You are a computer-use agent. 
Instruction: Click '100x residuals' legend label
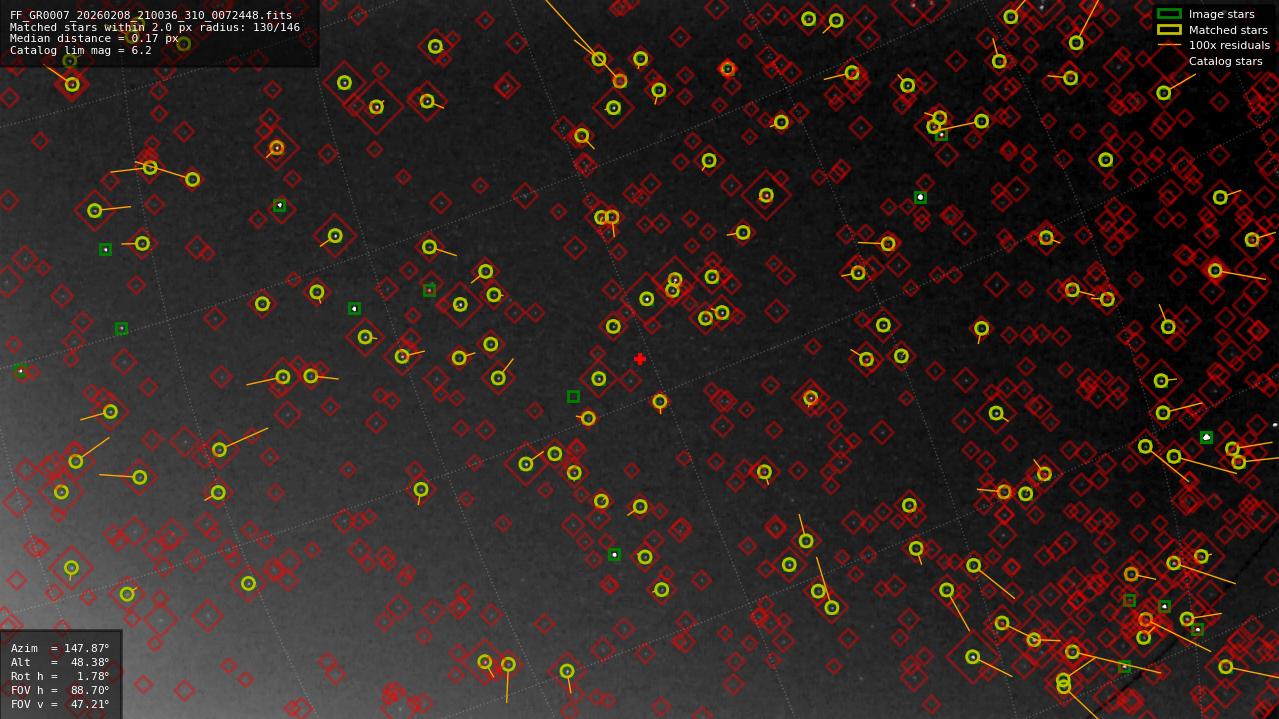(x=1229, y=45)
